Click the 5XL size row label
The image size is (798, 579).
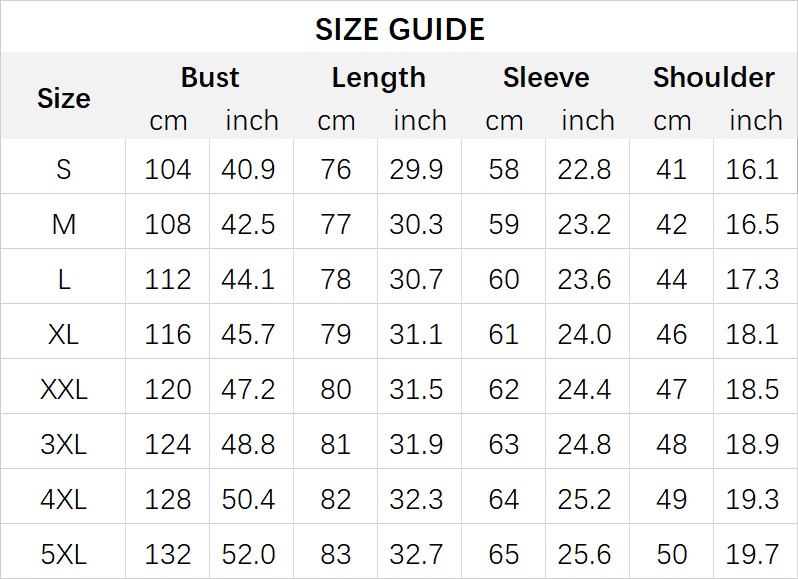(x=63, y=554)
